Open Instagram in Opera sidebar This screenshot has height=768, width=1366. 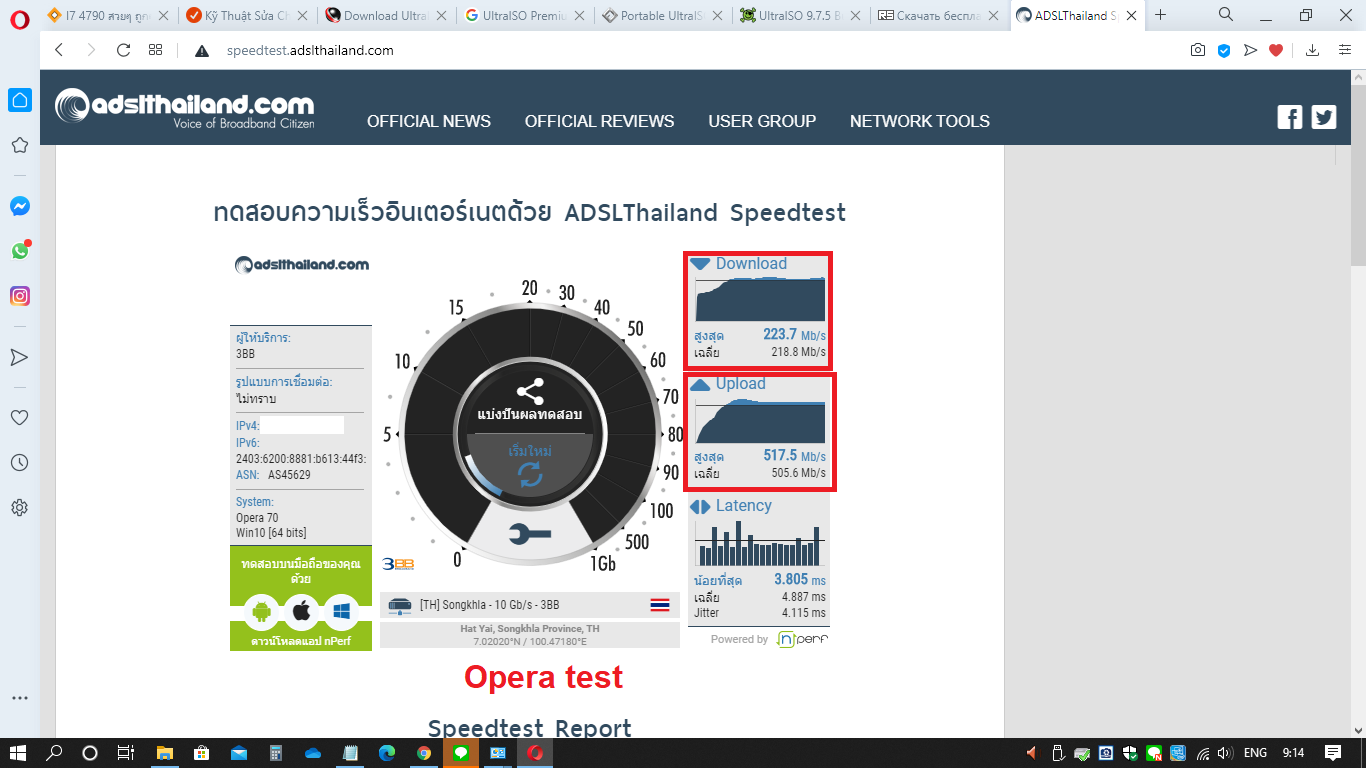tap(20, 296)
